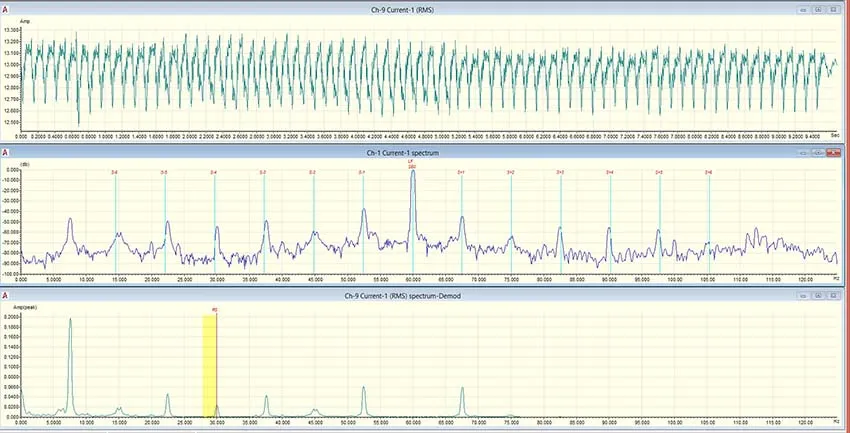Click the 12.500 y-axis value in RMS window
Viewport: 850px width, 433px height.
tap(11, 122)
